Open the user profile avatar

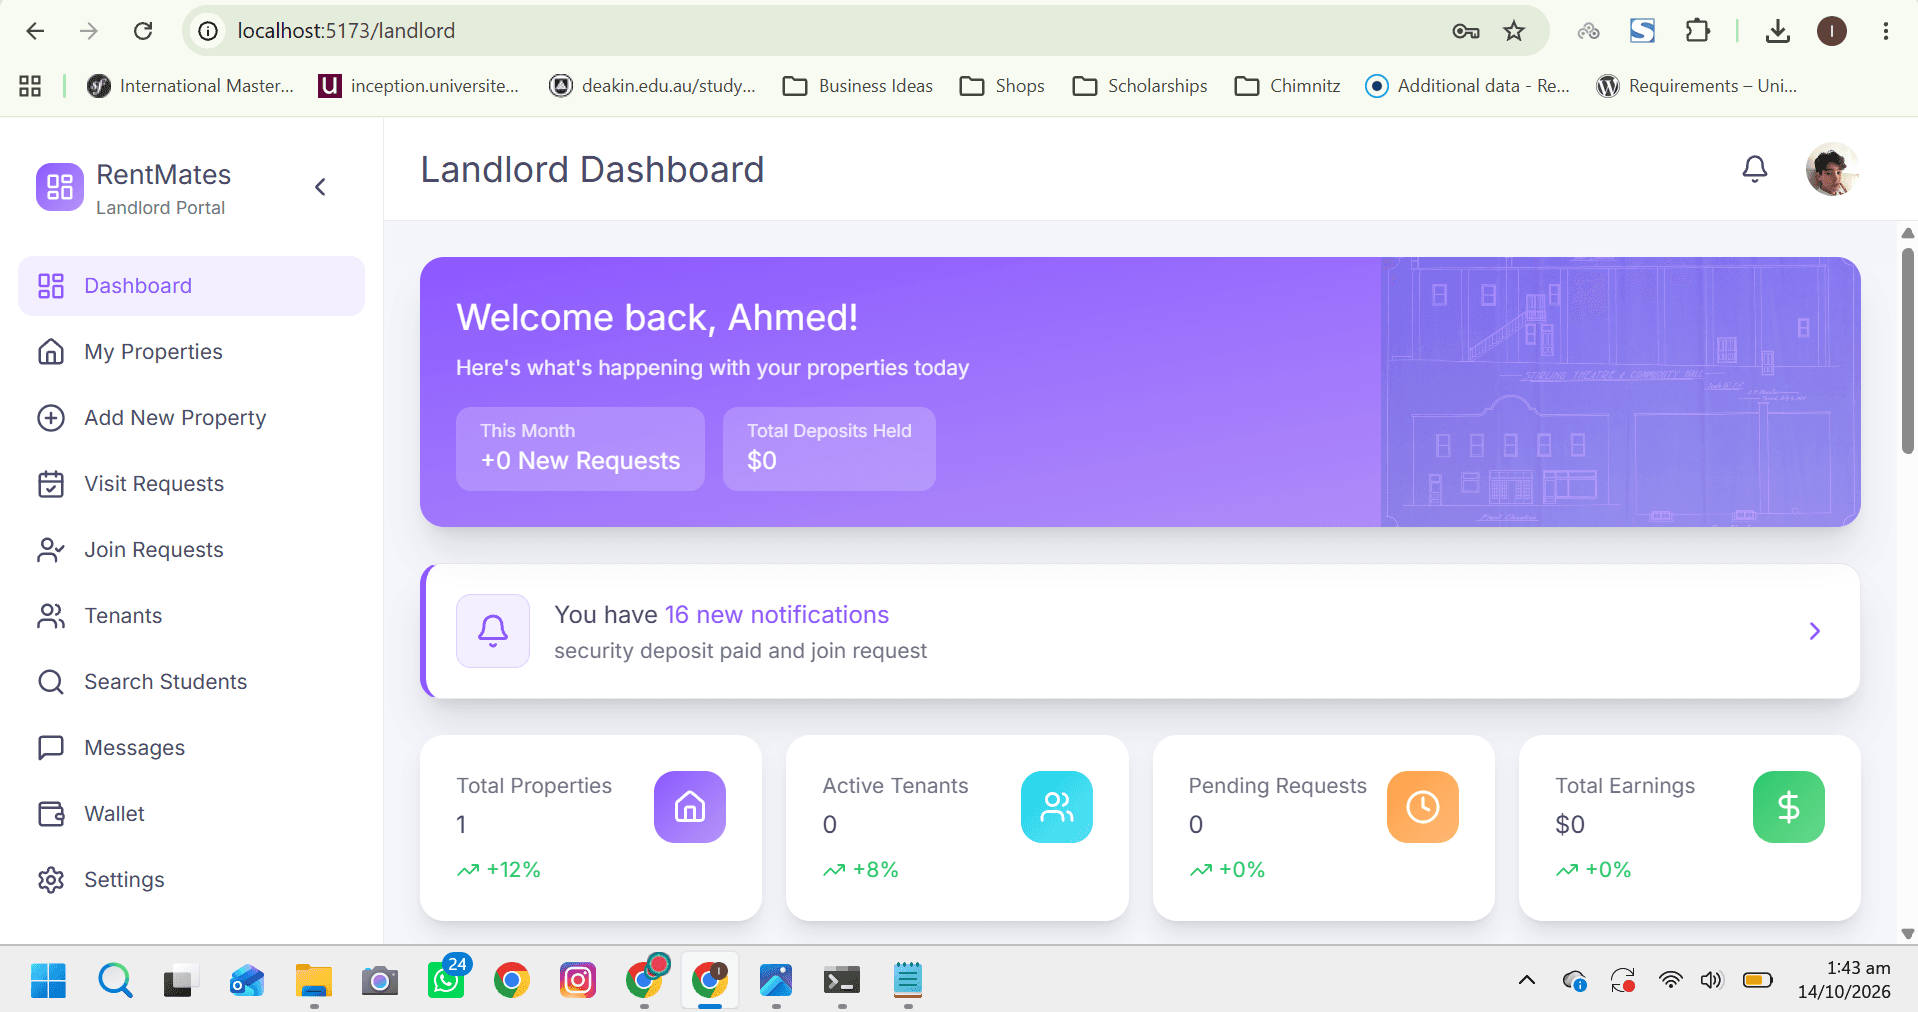tap(1832, 169)
